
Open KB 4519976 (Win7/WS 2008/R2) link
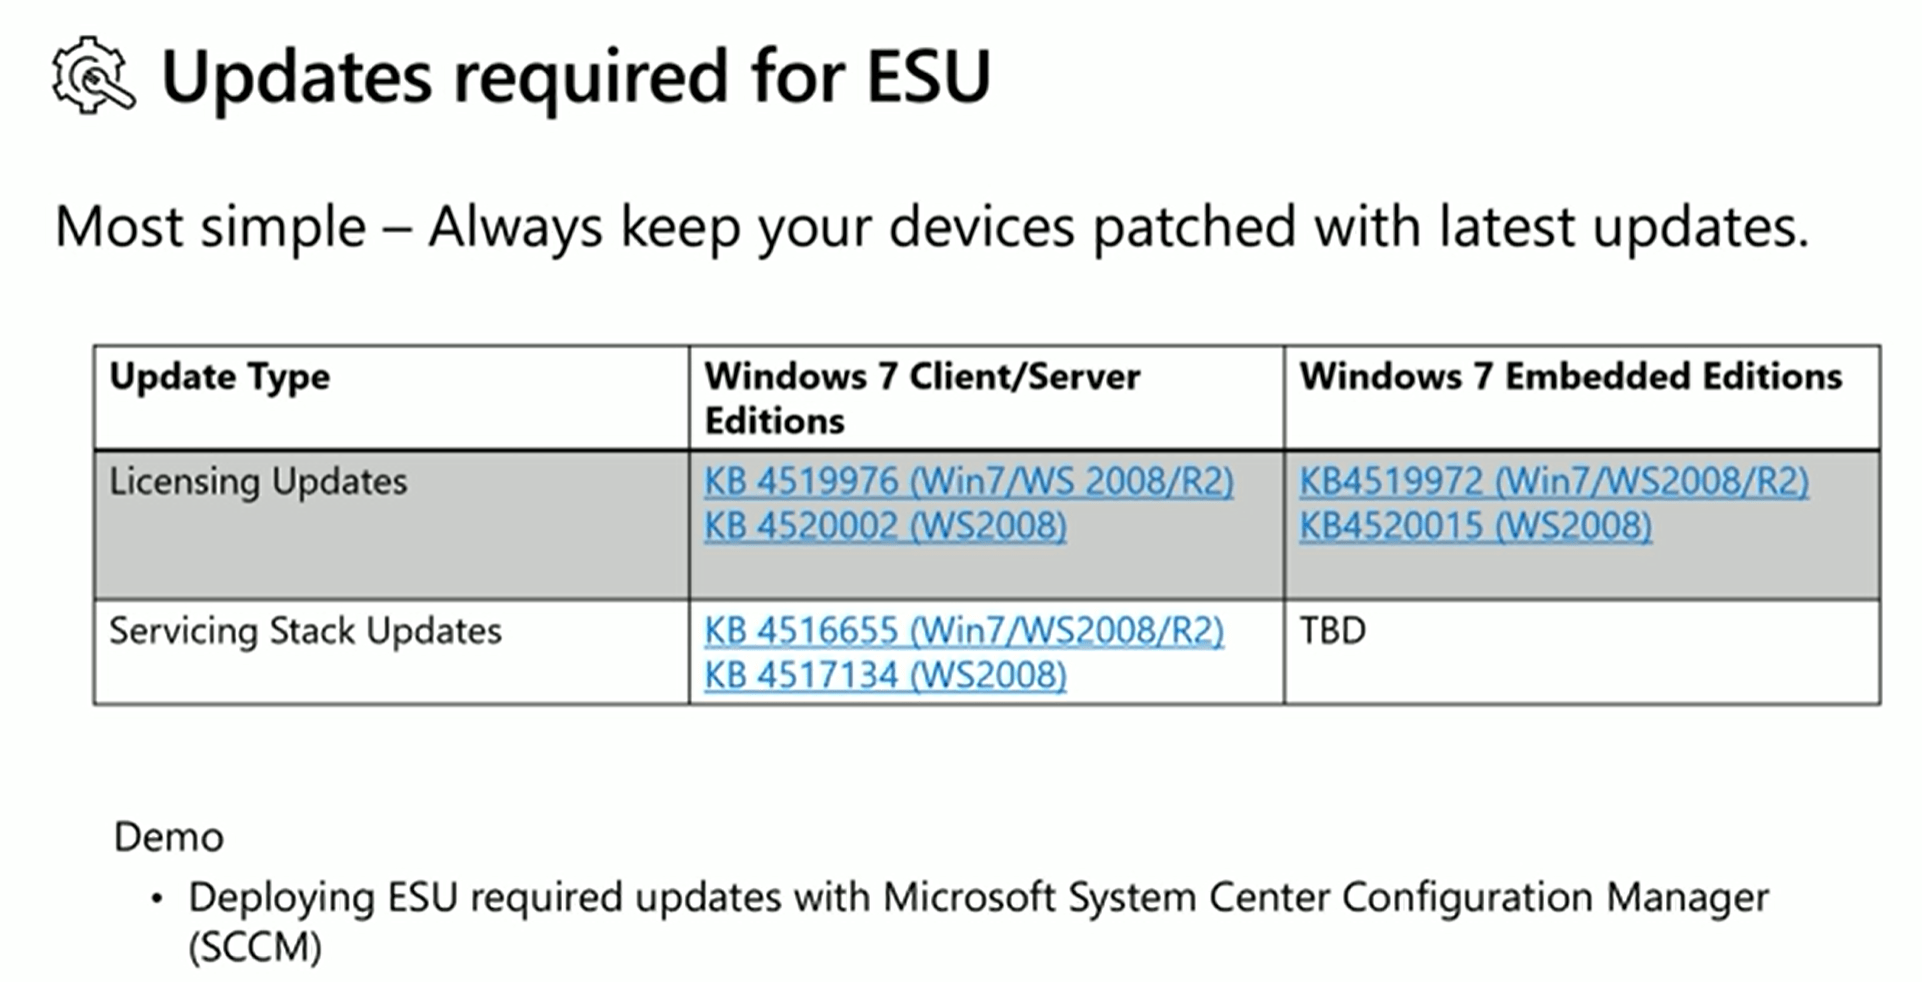(968, 482)
